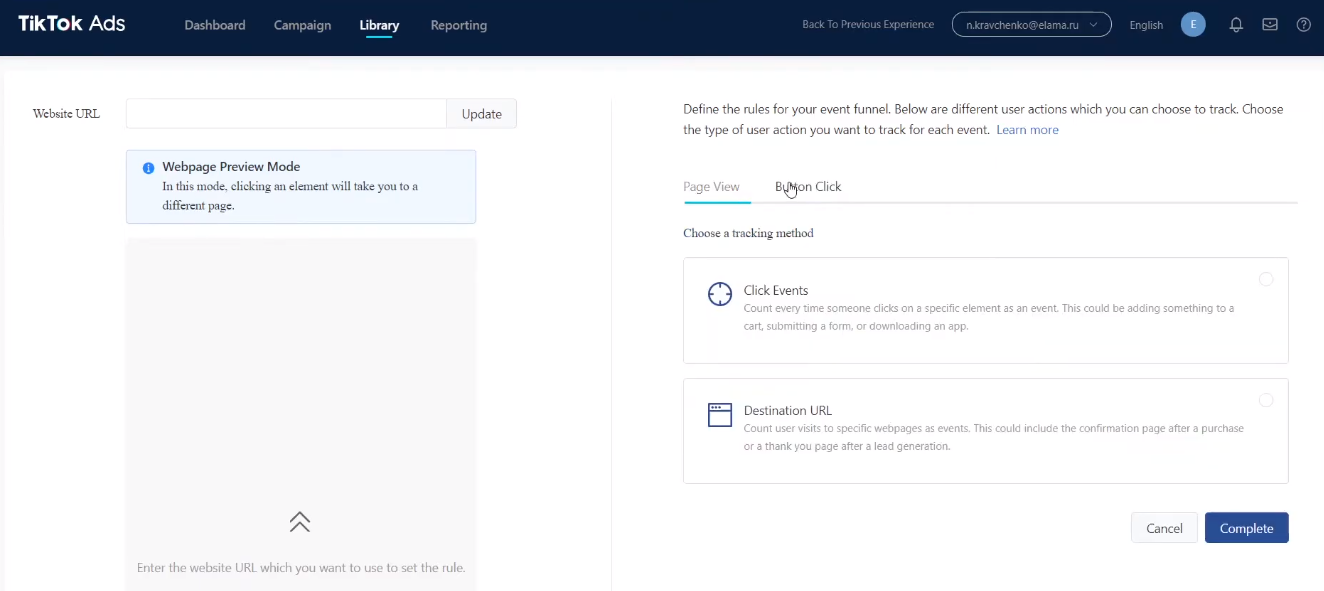Follow the Learn more link
The image size is (1324, 591).
click(1027, 130)
